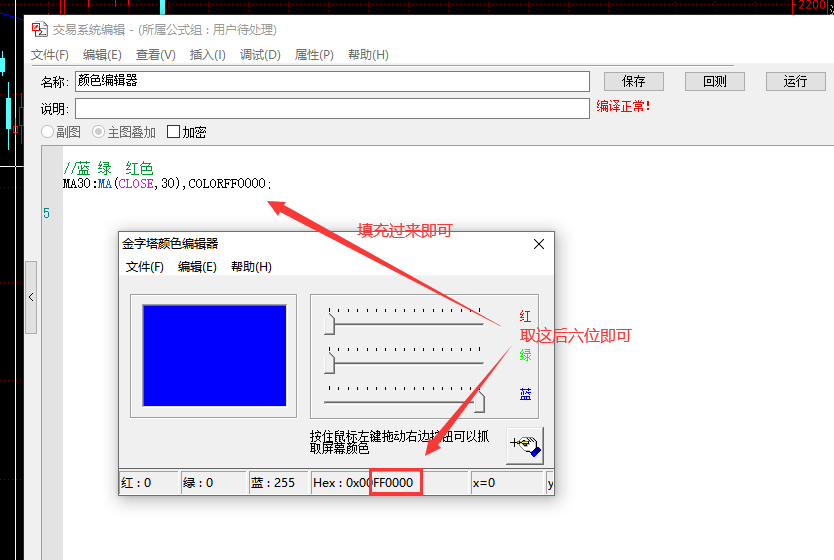The width and height of the screenshot is (834, 560).
Task: Open 文件(F) menu in color editor dialog
Action: [145, 266]
